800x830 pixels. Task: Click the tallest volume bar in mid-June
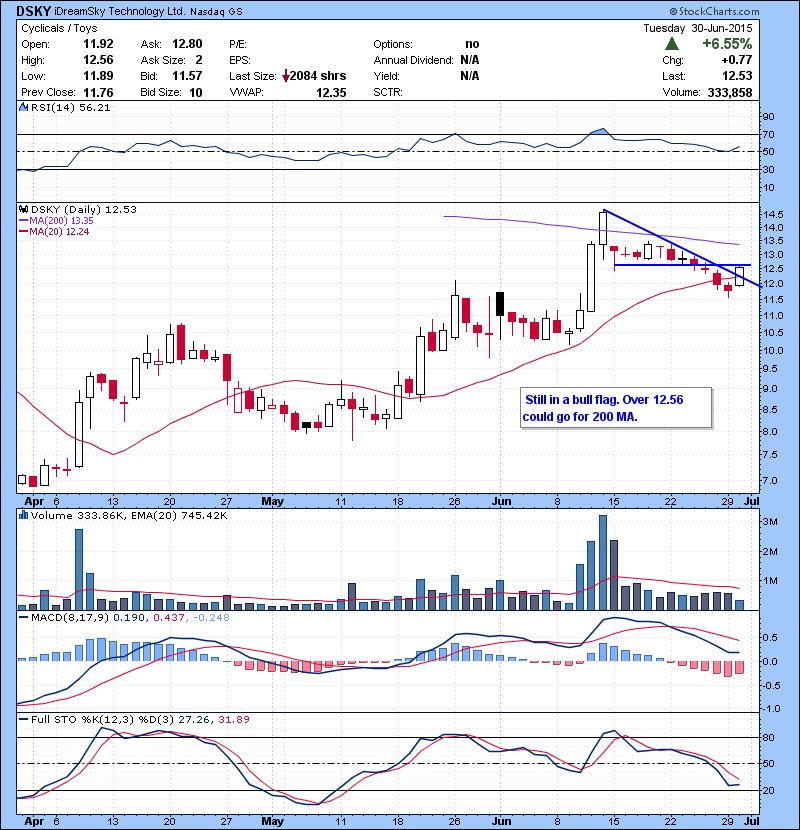(x=603, y=562)
